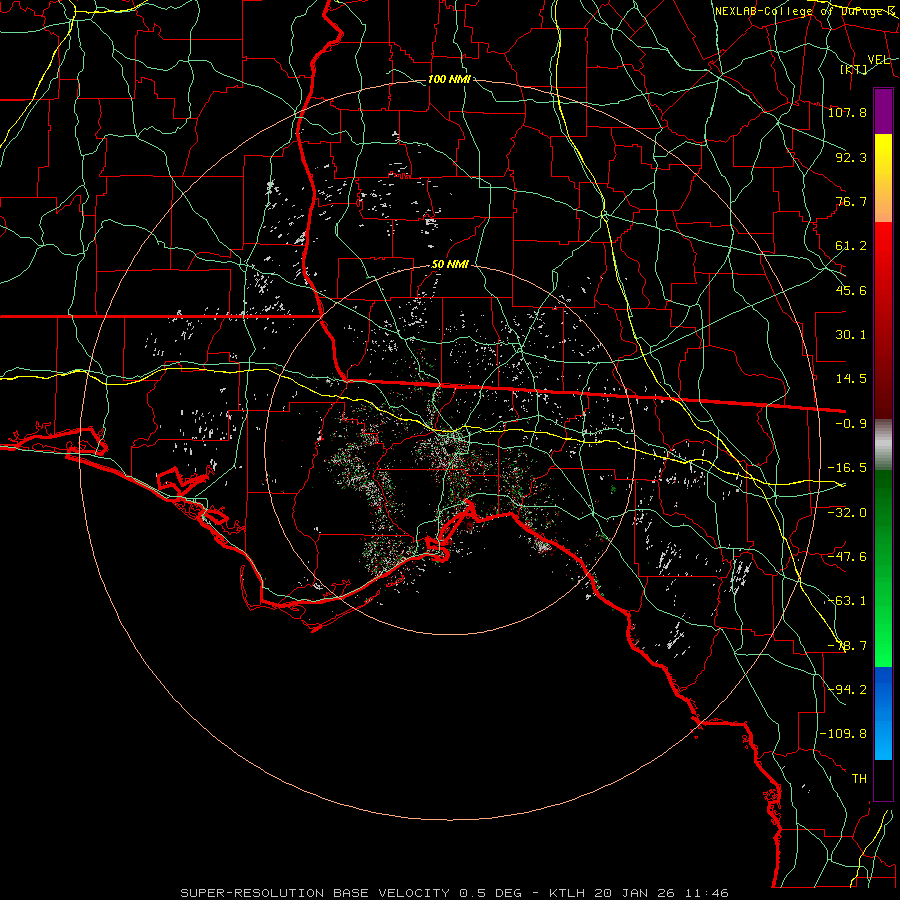Select the [KT] units label
The image size is (900, 900).
click(x=854, y=69)
